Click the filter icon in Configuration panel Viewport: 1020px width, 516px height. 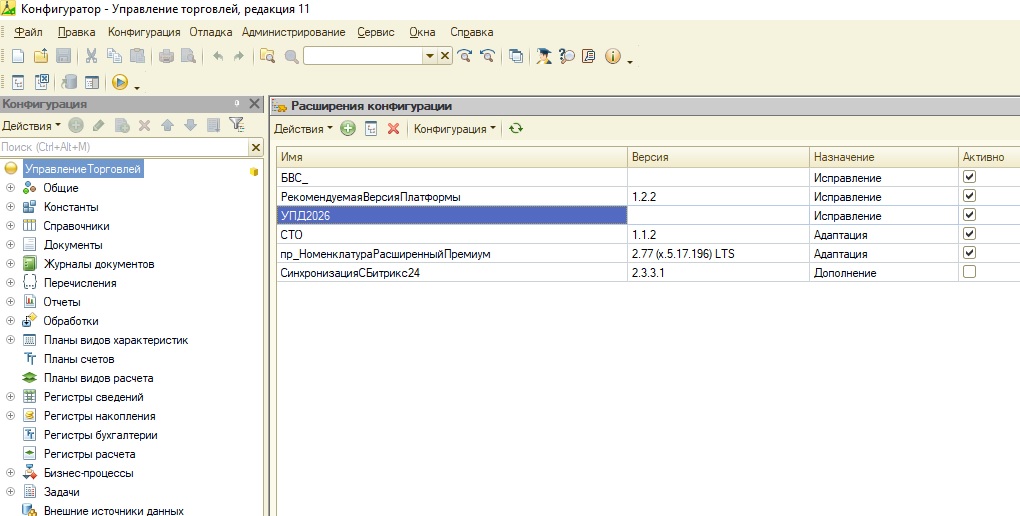tap(236, 125)
